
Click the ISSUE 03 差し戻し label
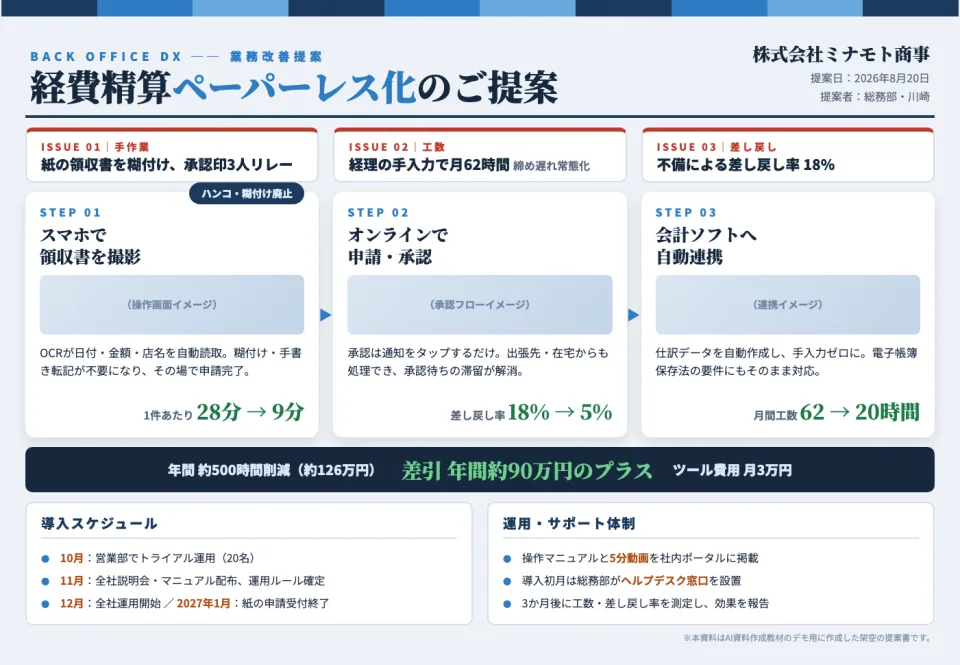(x=716, y=147)
